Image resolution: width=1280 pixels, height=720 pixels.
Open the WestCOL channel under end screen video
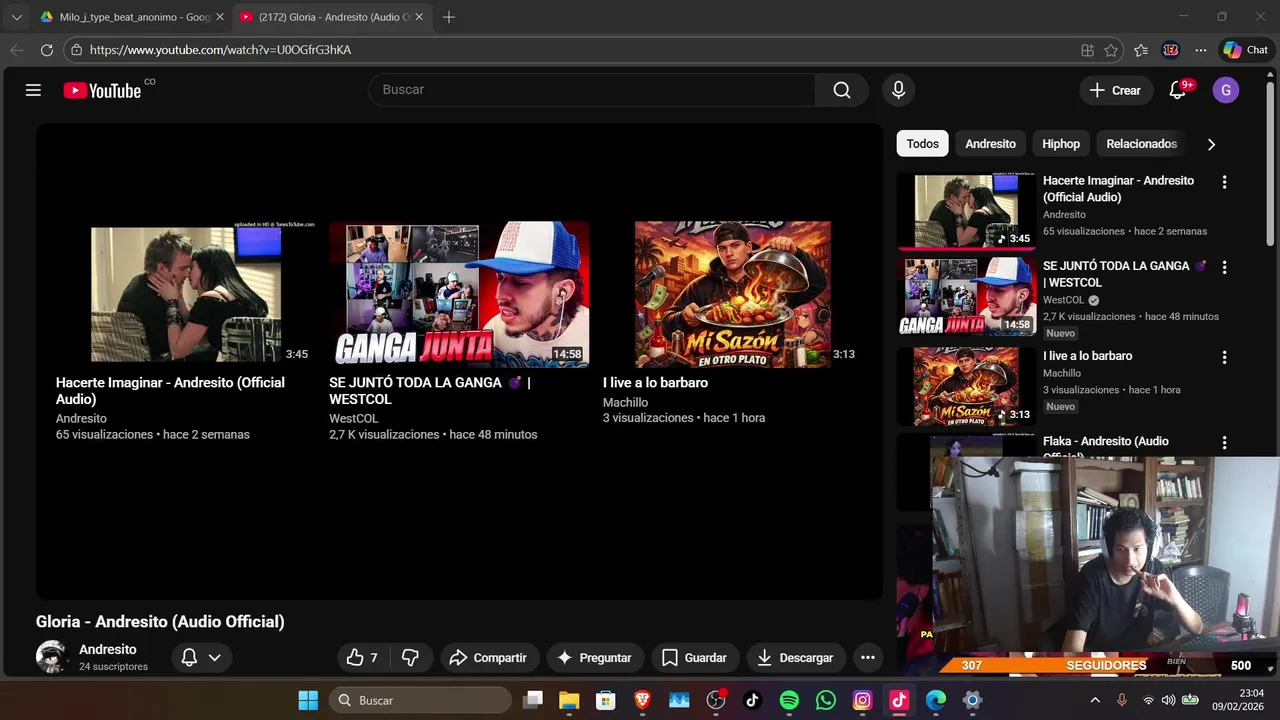(x=354, y=418)
